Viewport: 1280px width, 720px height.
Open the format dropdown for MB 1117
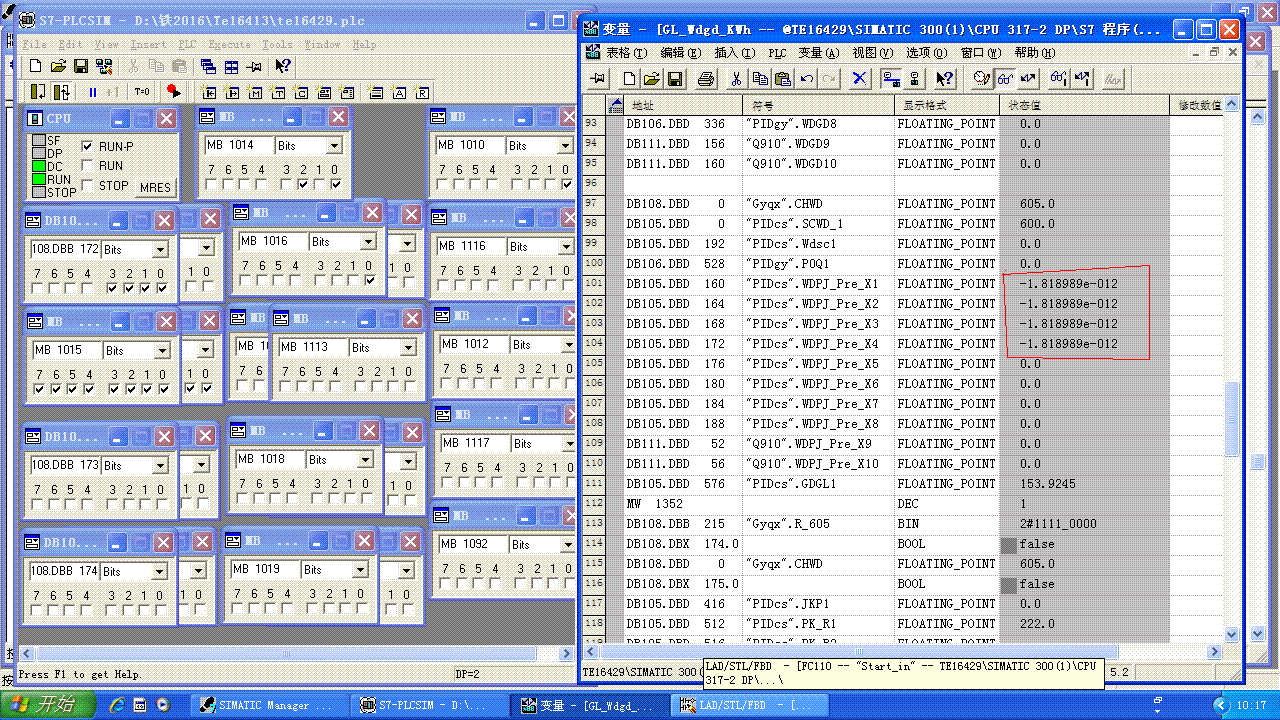[569, 443]
